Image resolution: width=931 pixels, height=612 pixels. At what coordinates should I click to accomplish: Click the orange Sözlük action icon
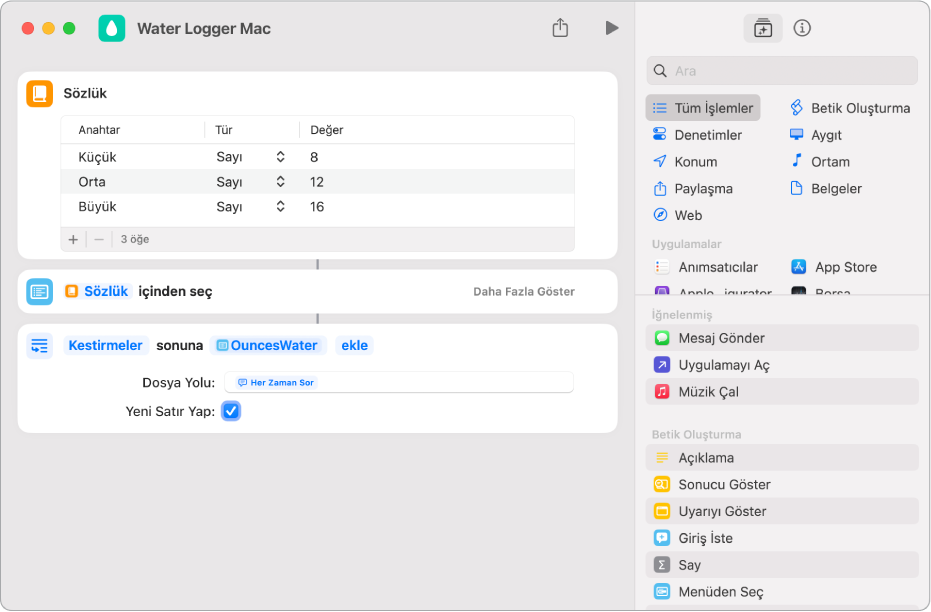coord(40,94)
